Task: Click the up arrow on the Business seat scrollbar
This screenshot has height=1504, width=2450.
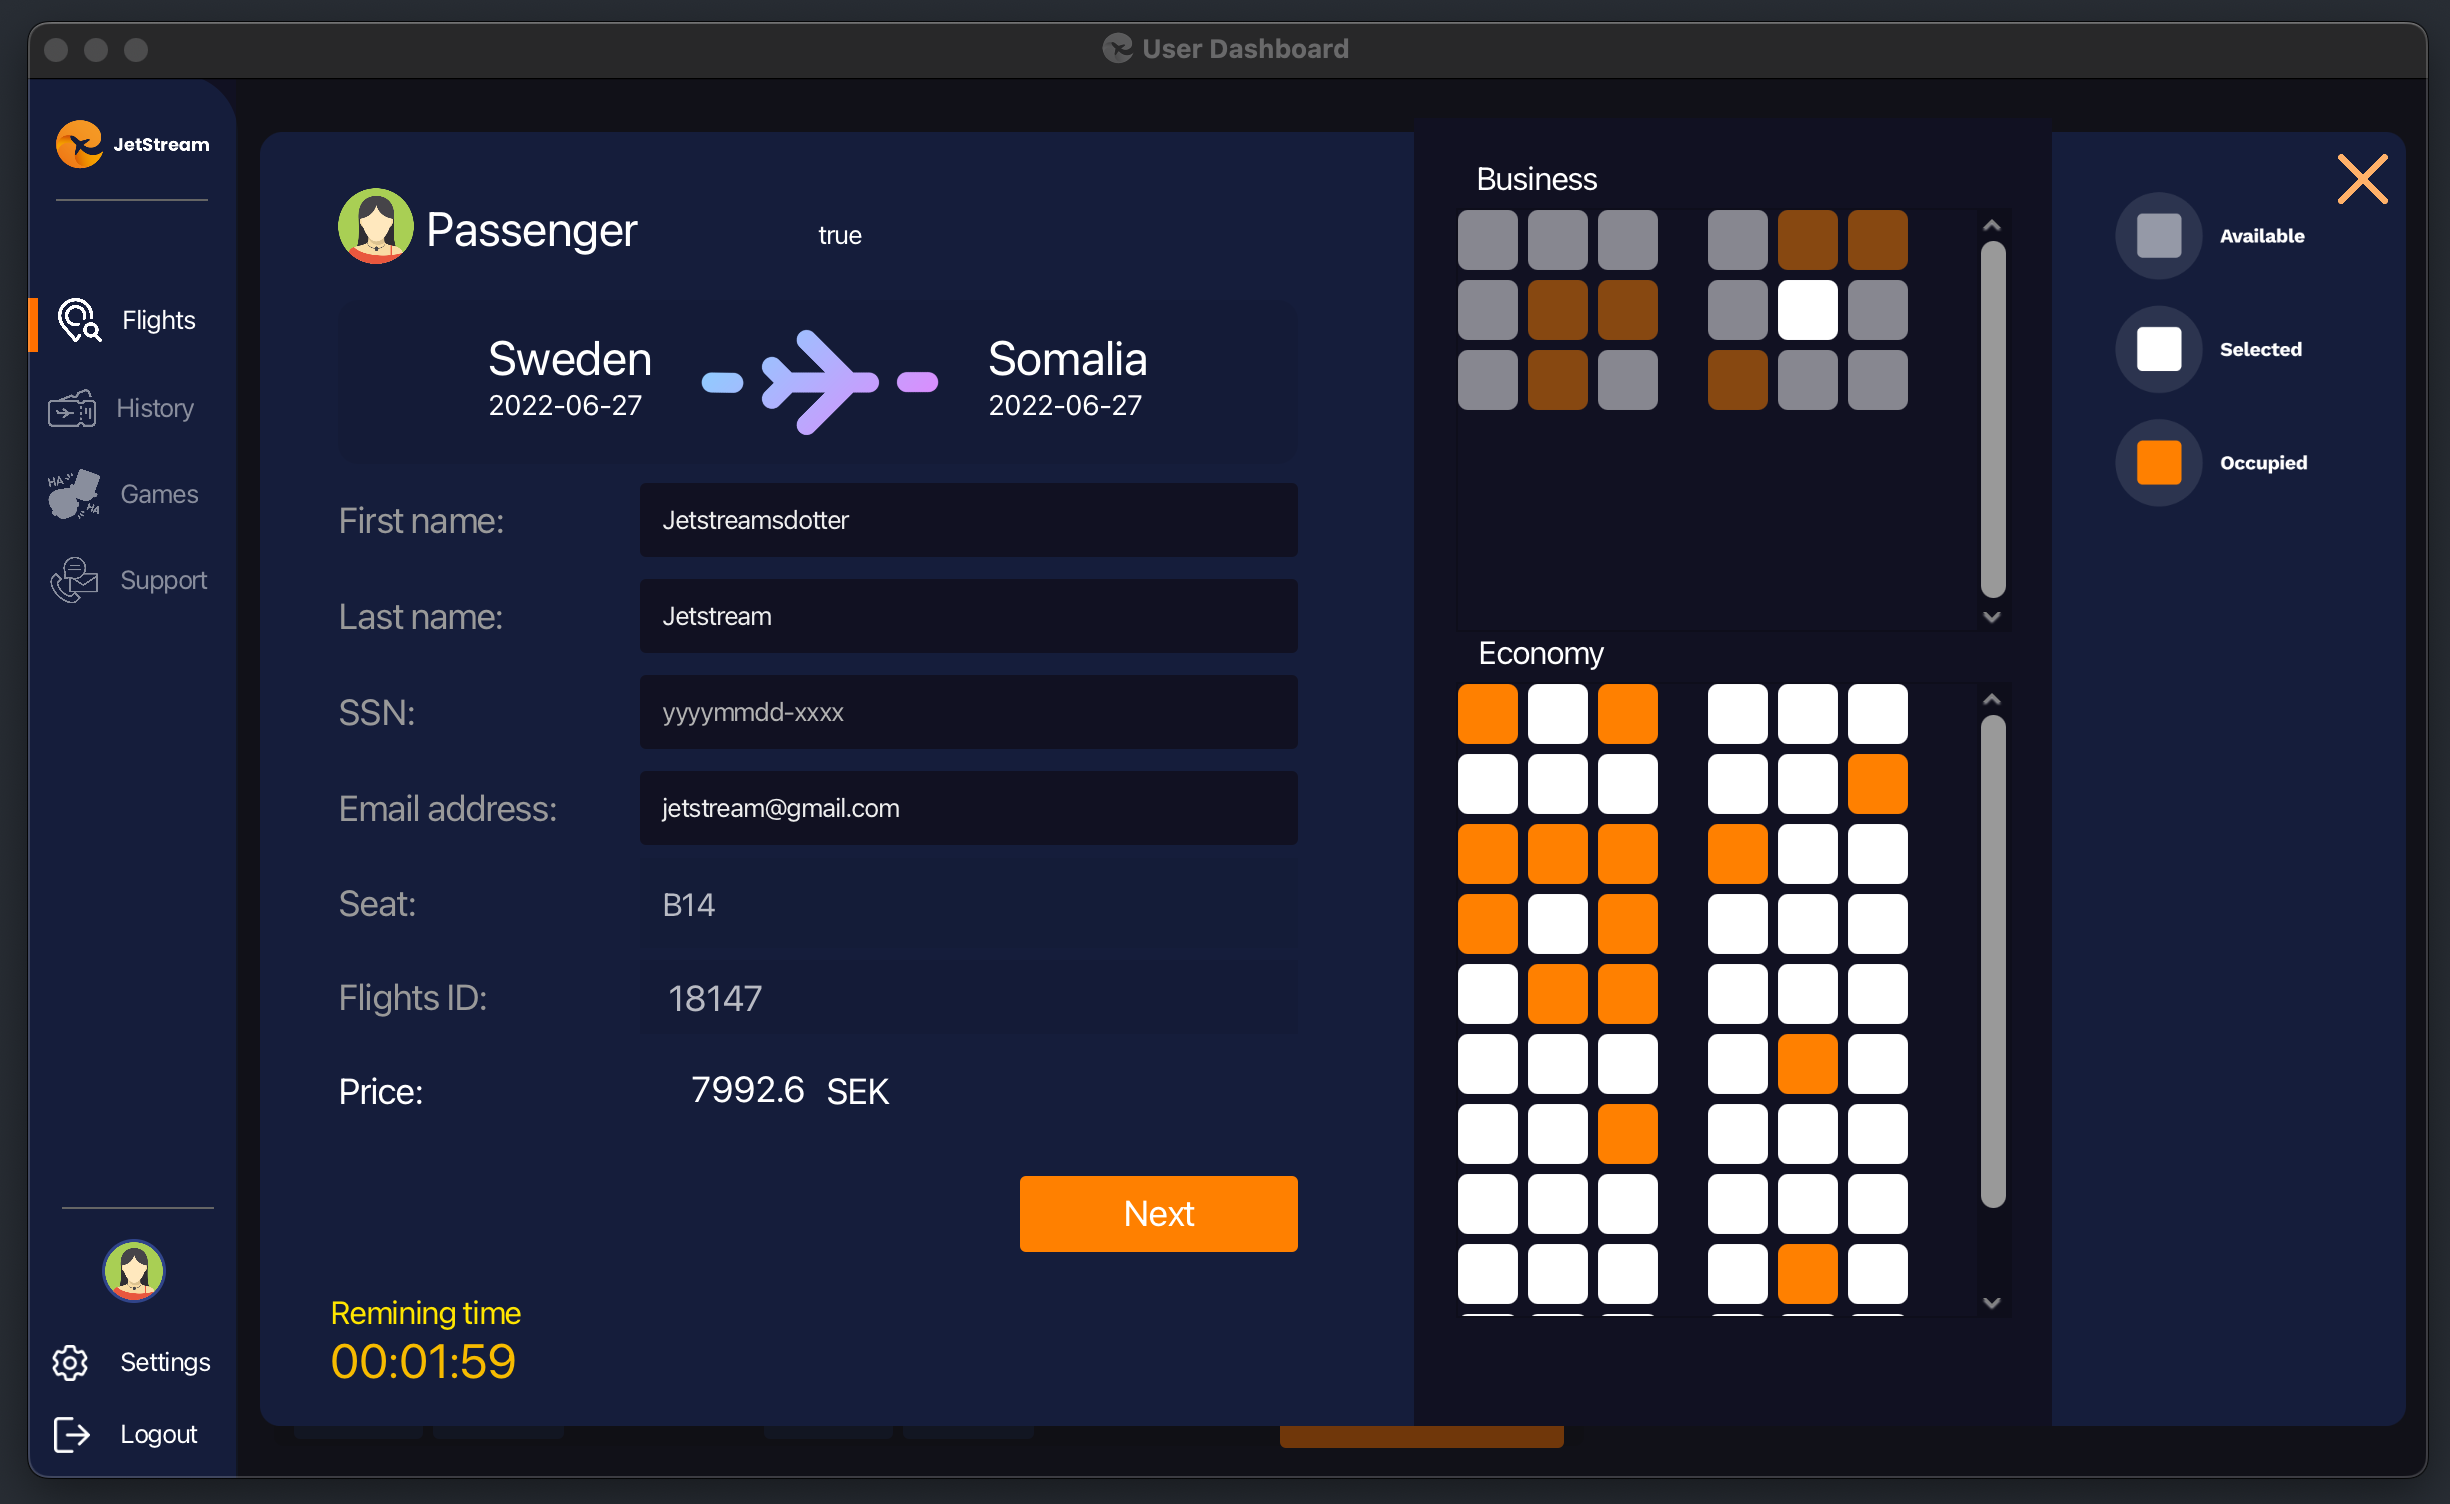Action: coord(1992,225)
